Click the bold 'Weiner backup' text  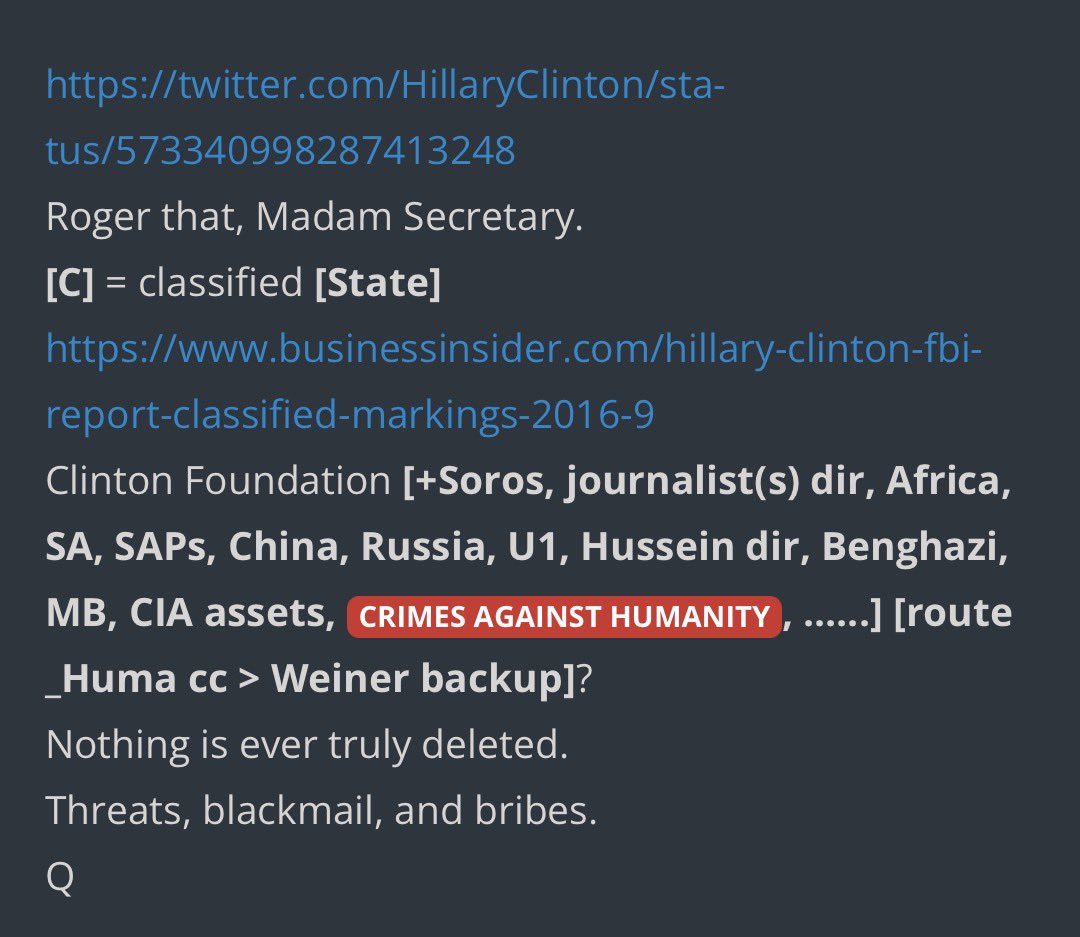tap(417, 679)
